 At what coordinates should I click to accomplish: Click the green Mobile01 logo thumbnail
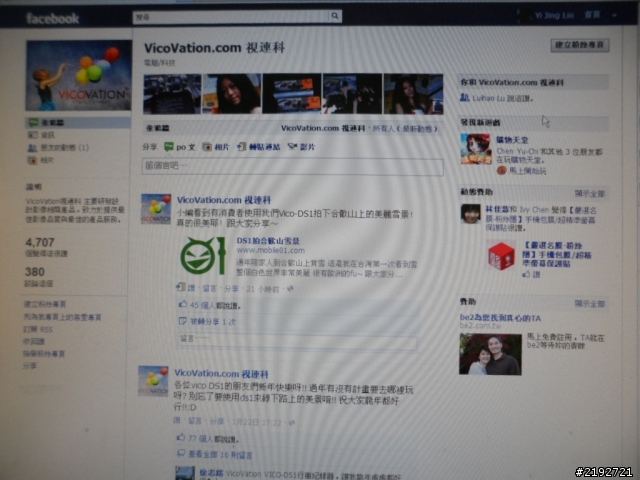coord(203,256)
